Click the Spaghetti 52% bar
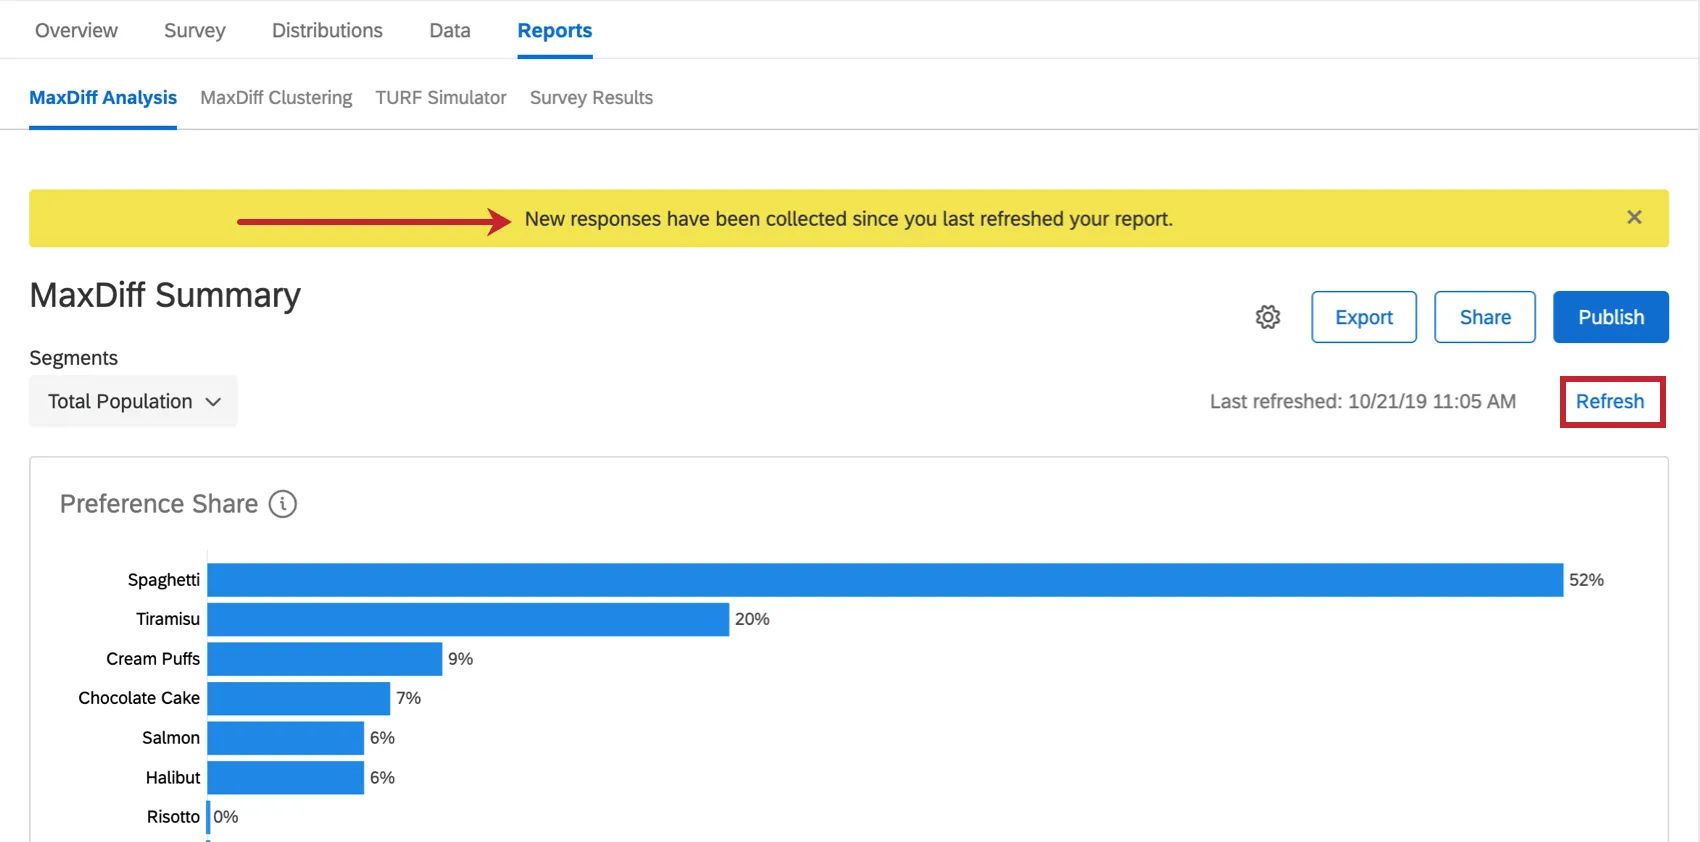 (x=885, y=580)
